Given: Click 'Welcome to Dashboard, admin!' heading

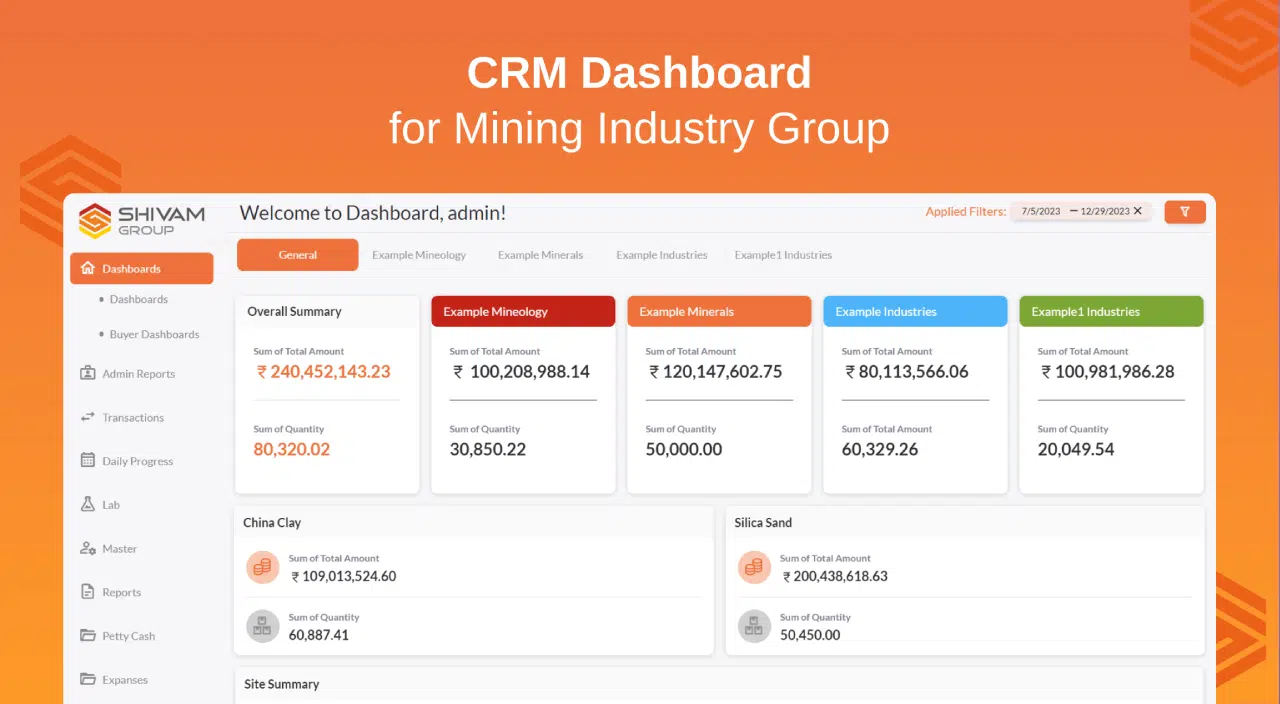Looking at the screenshot, I should coord(373,212).
